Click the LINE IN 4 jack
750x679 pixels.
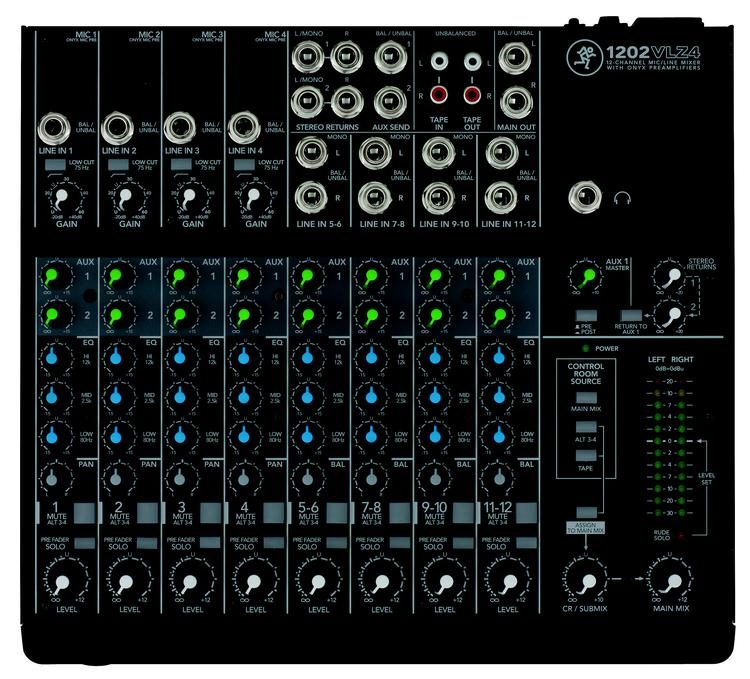(243, 129)
